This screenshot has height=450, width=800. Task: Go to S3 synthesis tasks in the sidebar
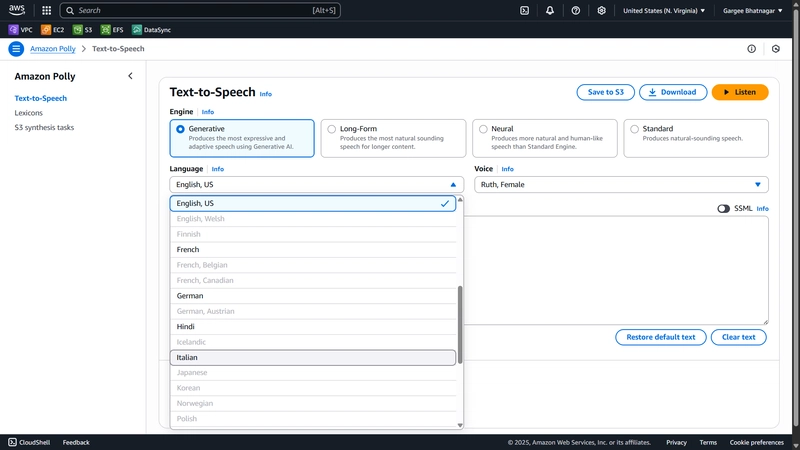[x=44, y=128]
